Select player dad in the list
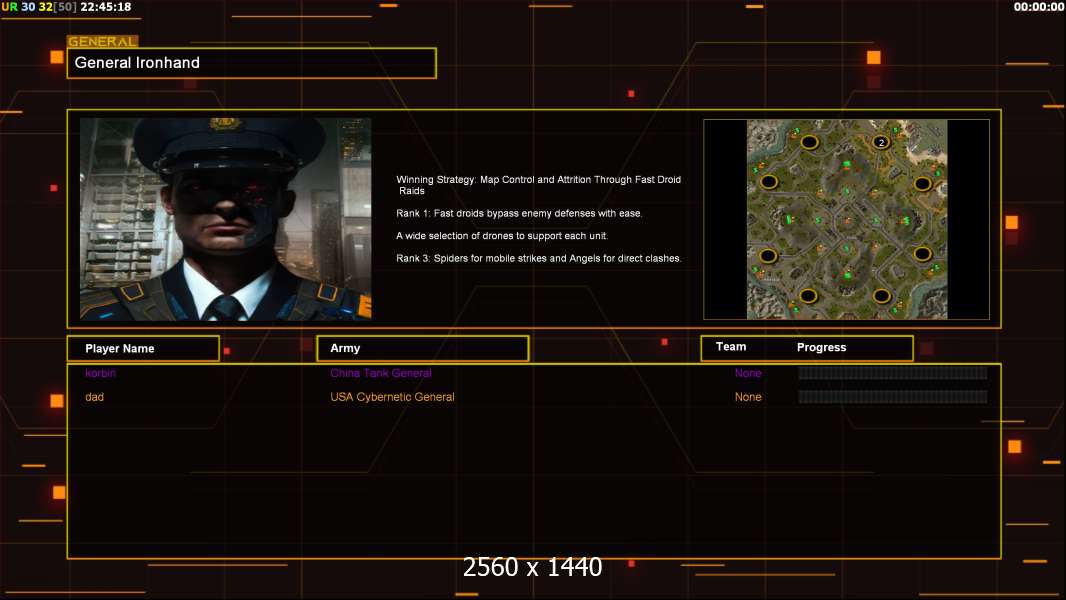The height and width of the screenshot is (600, 1066). (94, 397)
